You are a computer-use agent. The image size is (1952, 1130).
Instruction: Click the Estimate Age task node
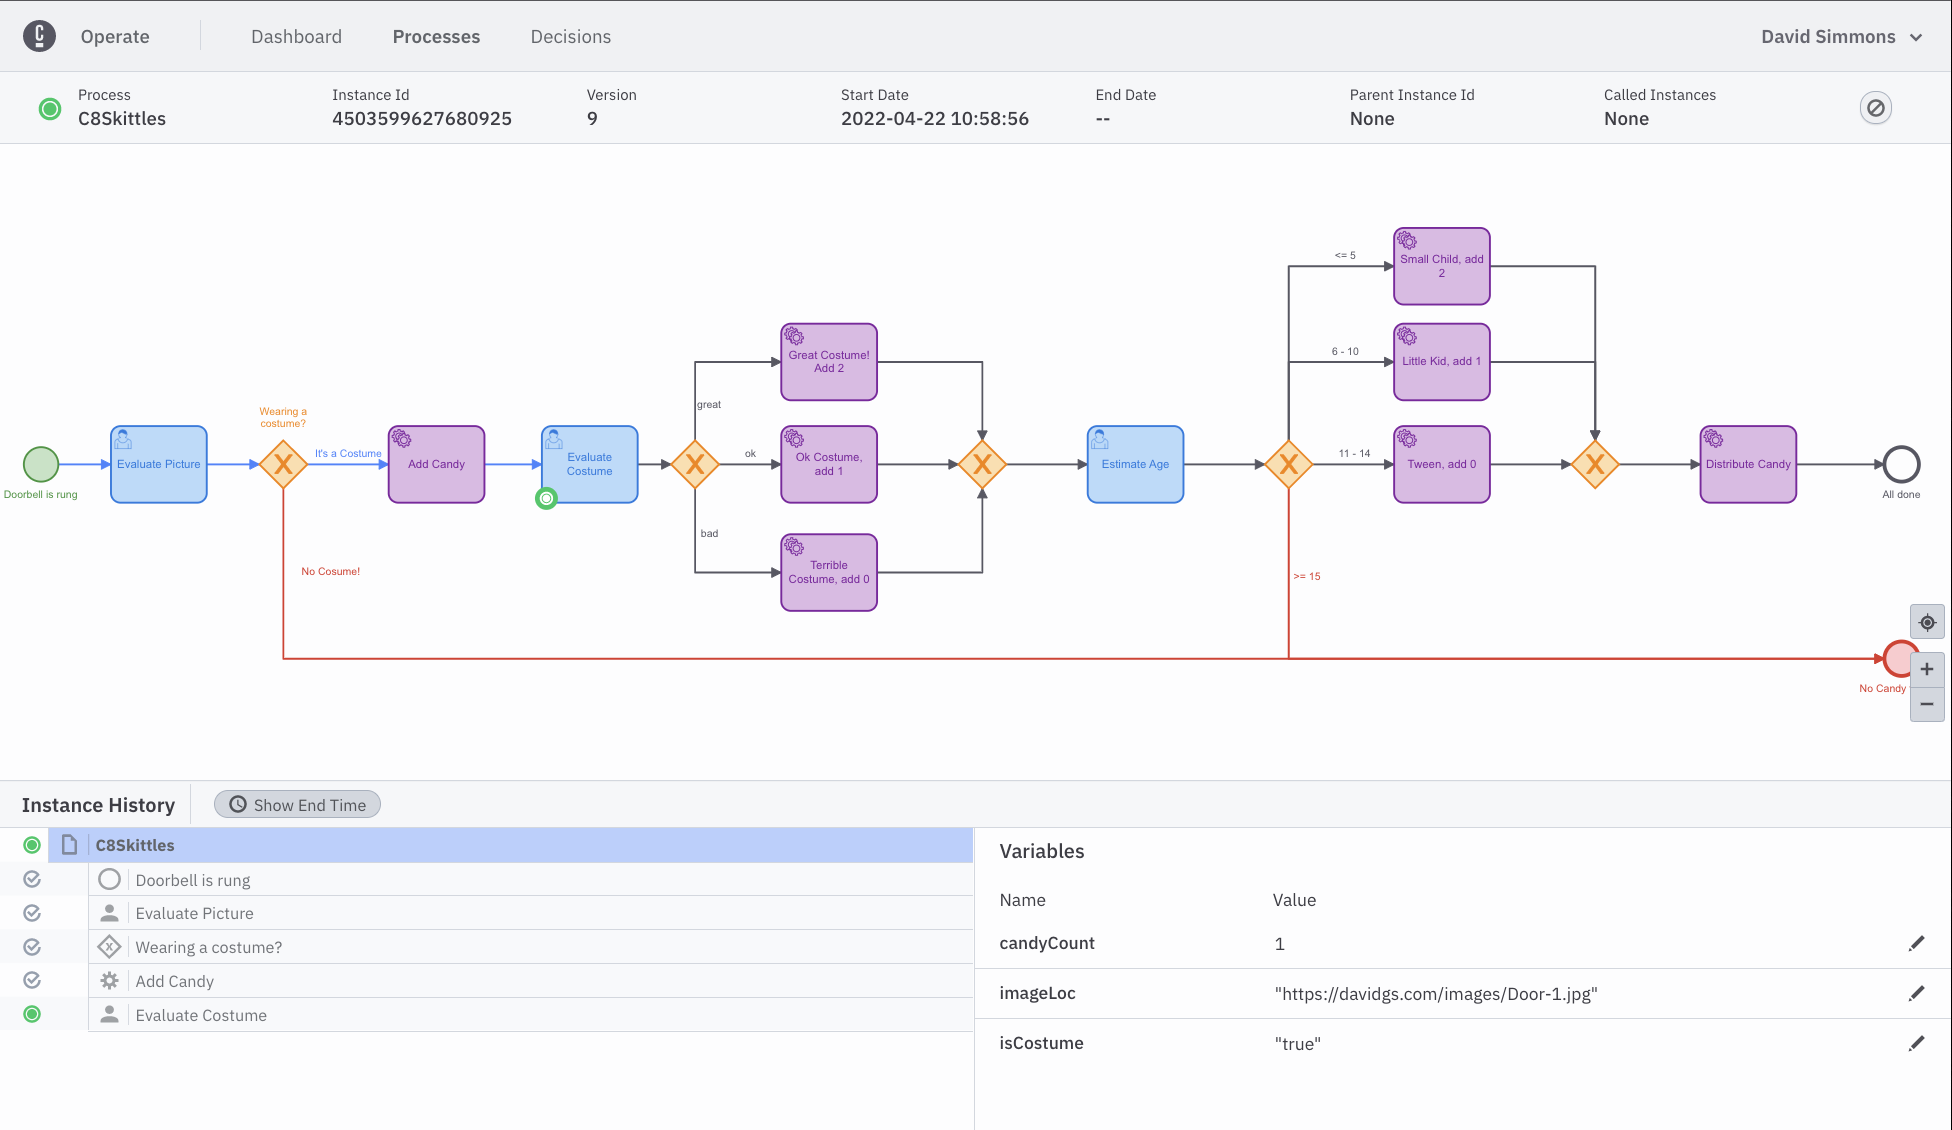point(1135,464)
